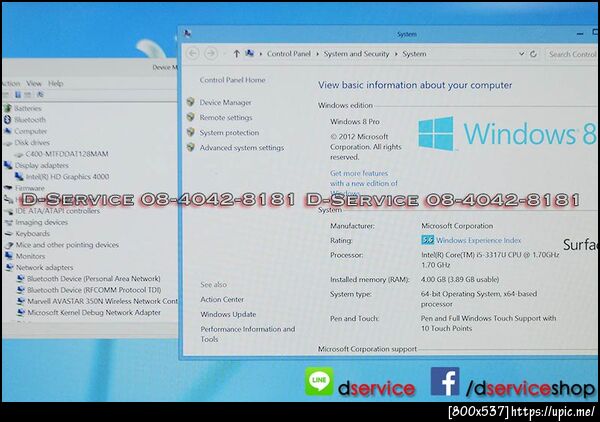The image size is (600, 422).
Task: Click the Marvell AVASTAR adapter icon
Action: (21, 301)
